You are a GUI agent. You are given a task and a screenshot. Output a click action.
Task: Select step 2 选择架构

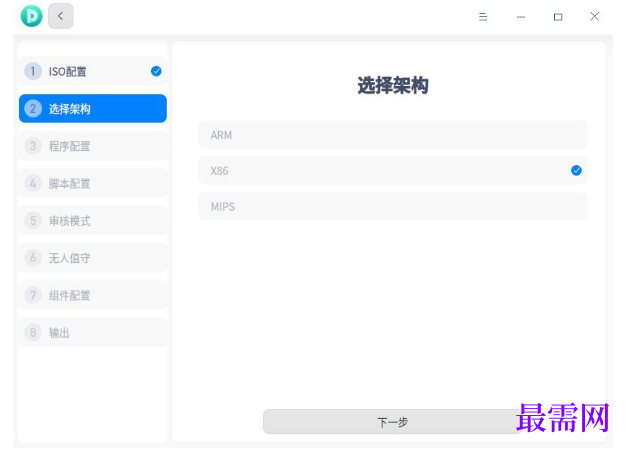pos(93,109)
